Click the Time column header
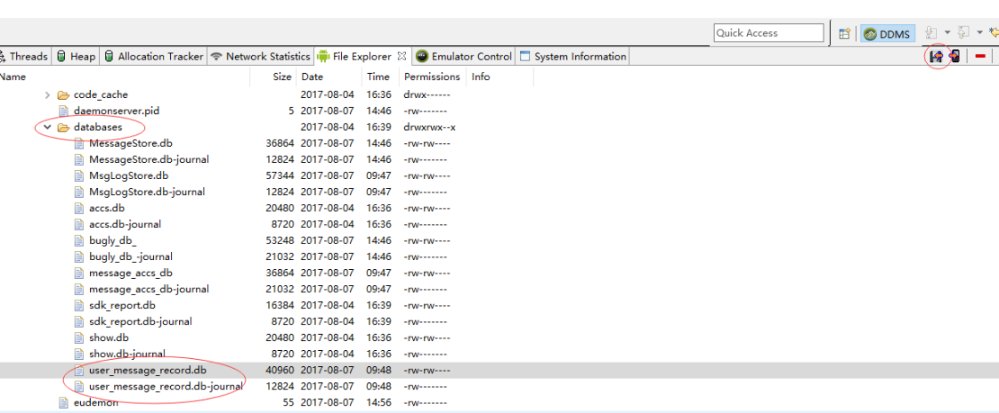 click(378, 76)
